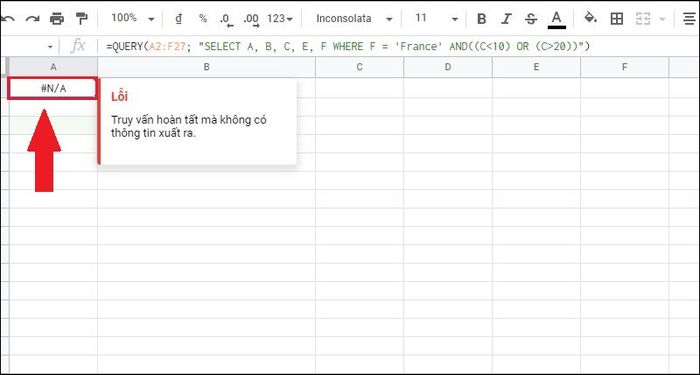The height and width of the screenshot is (375, 700).
Task: Click the Print icon
Action: click(x=57, y=19)
